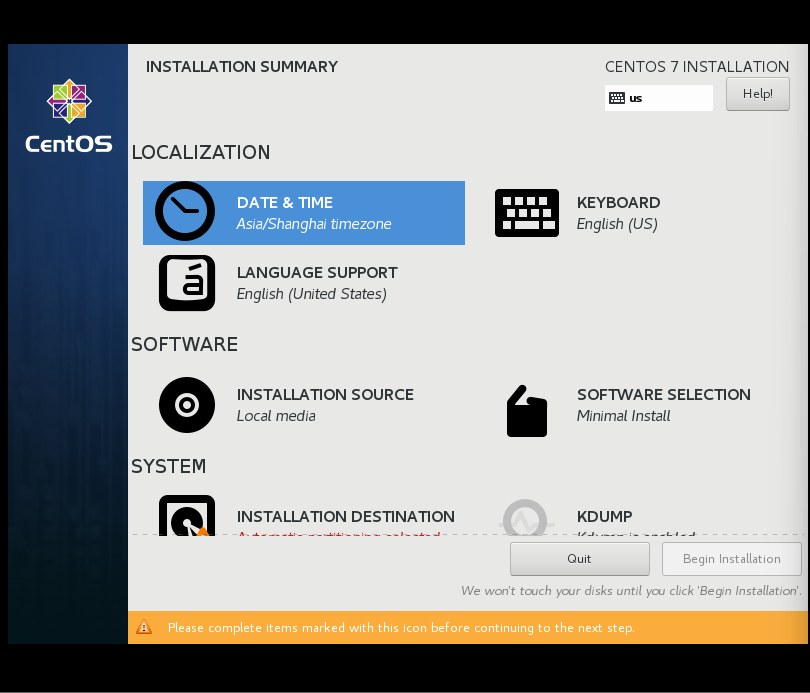
Task: Click the 'us' keyboard layout selector
Action: point(660,97)
